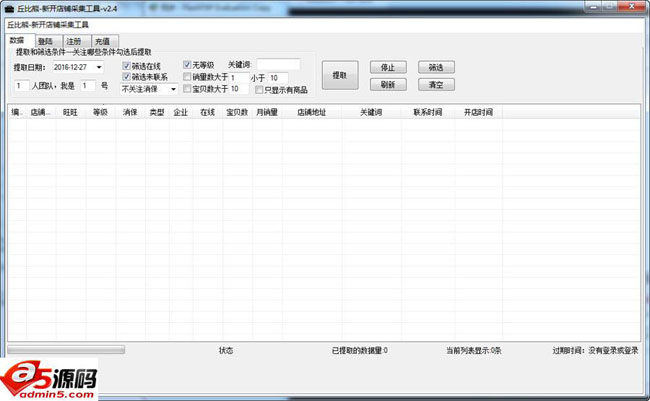Enable 只显示有商品 checkbox

pos(258,89)
